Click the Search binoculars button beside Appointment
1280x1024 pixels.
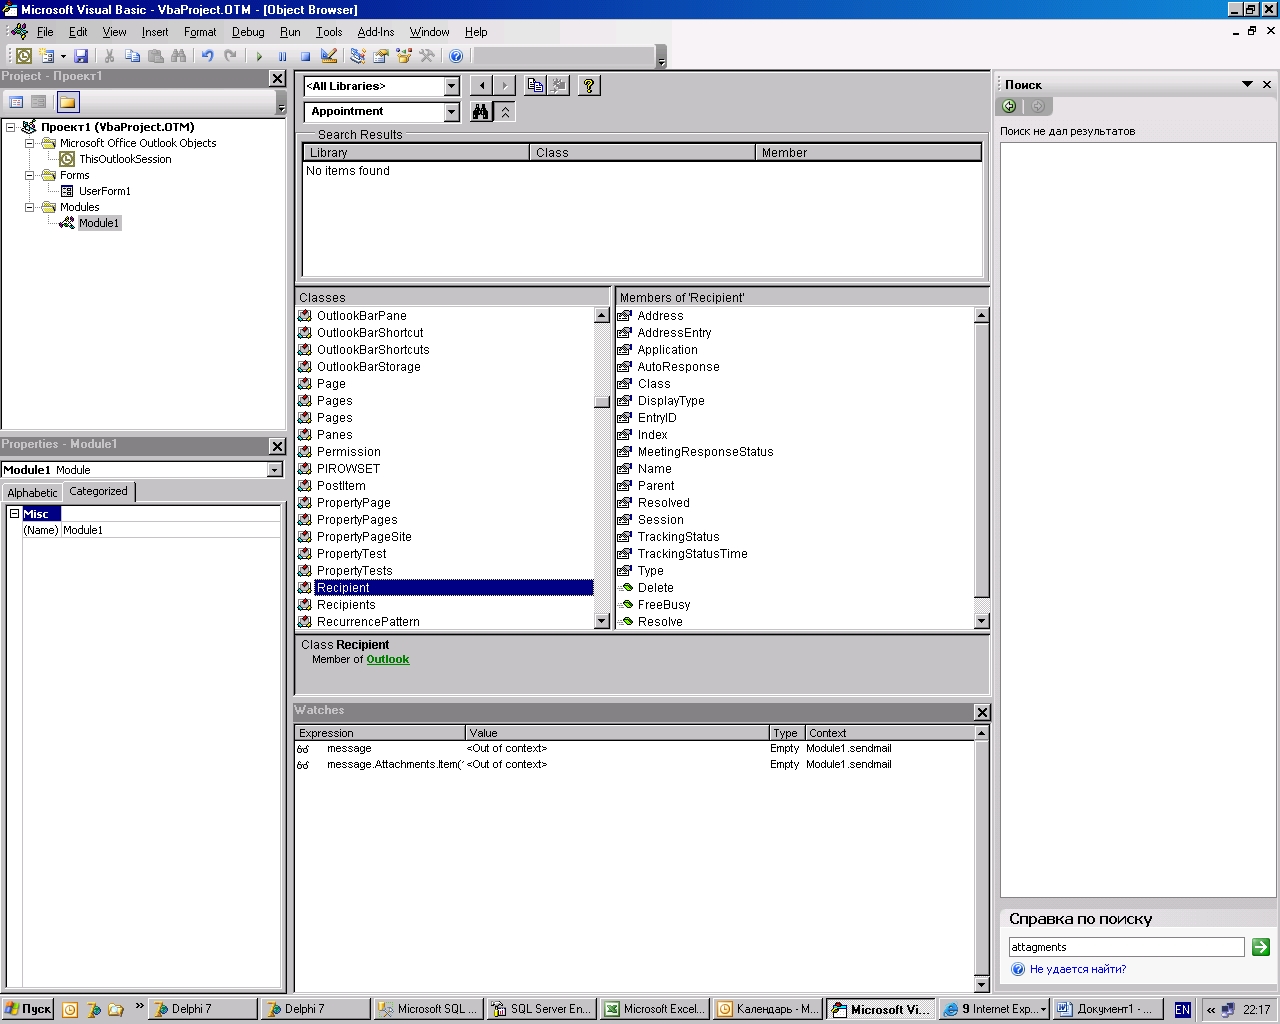tap(481, 112)
